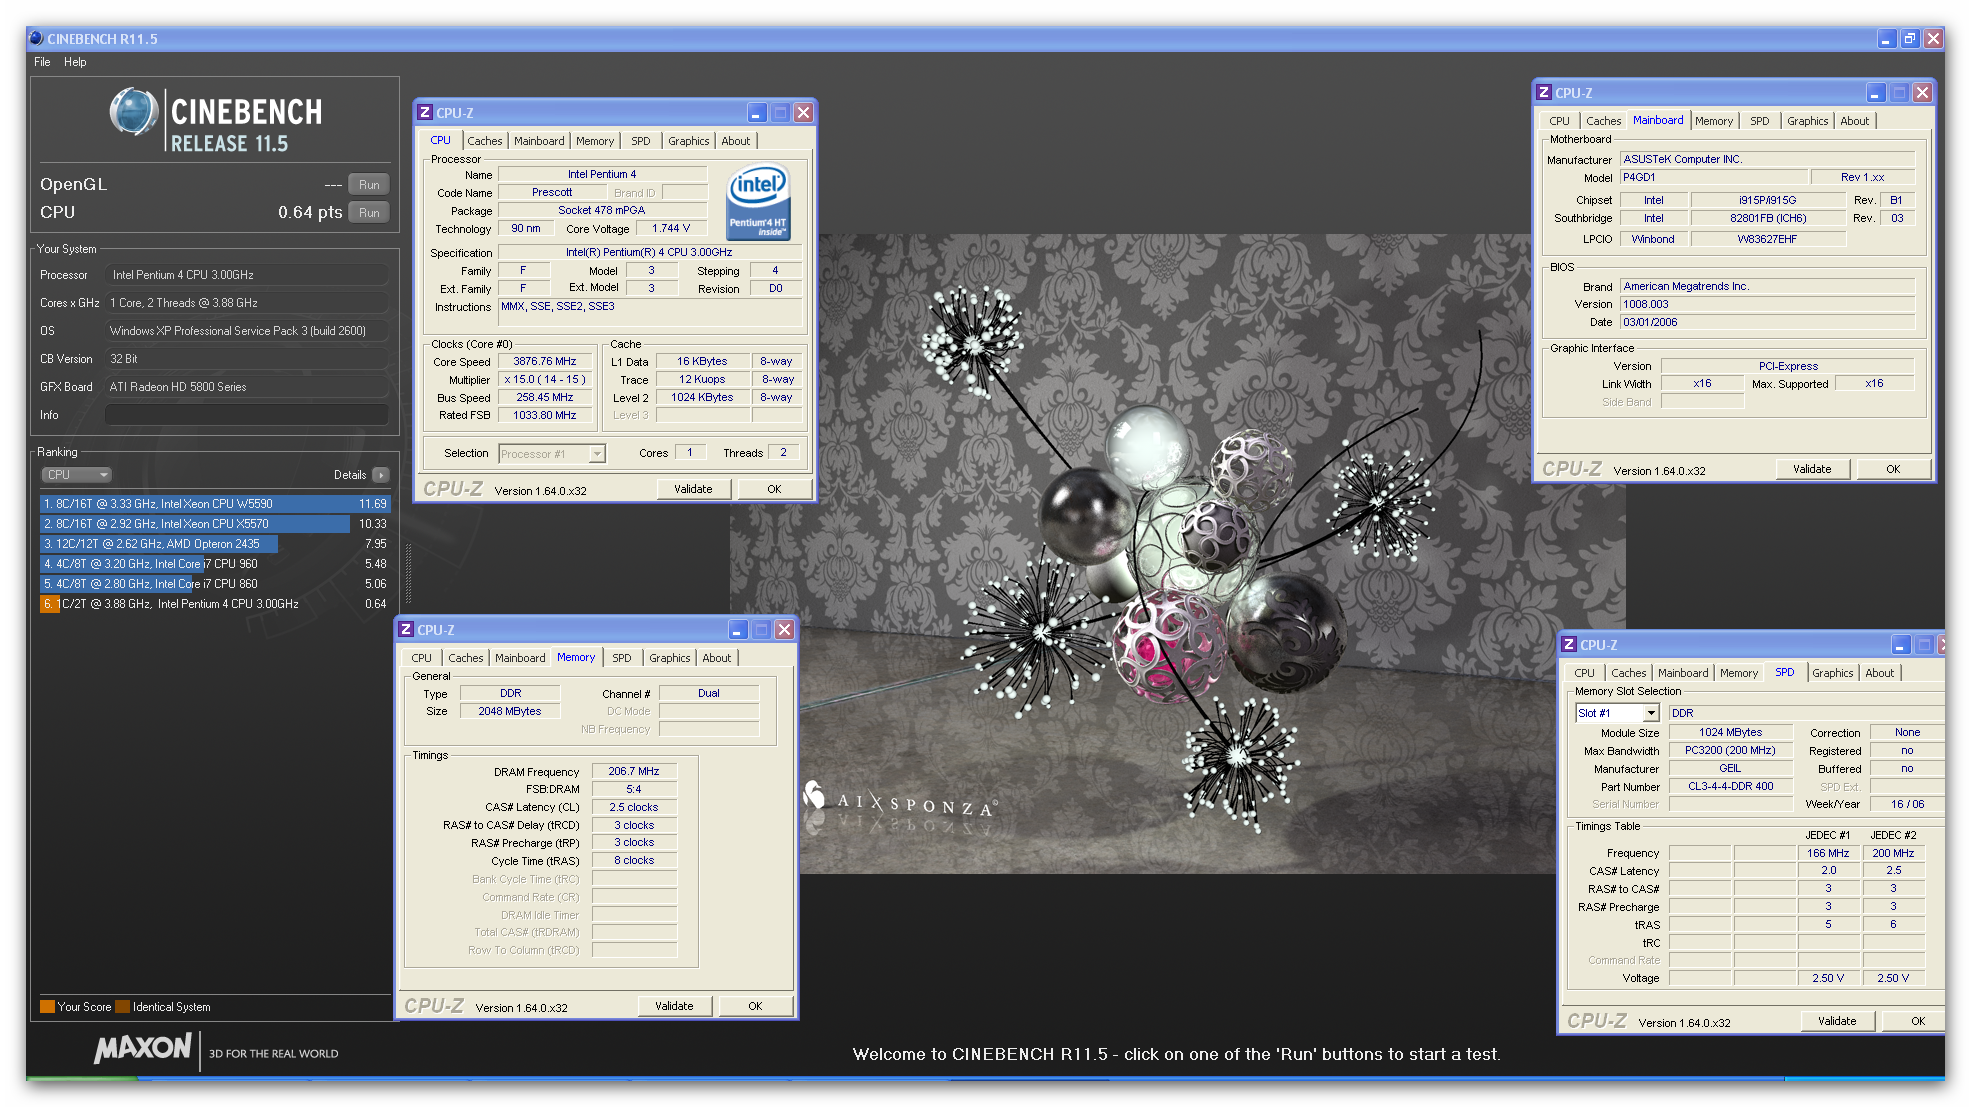Viewport: 1971px width, 1107px height.
Task: Click the Core Speed value 3876.76 MHz
Action: coord(545,362)
